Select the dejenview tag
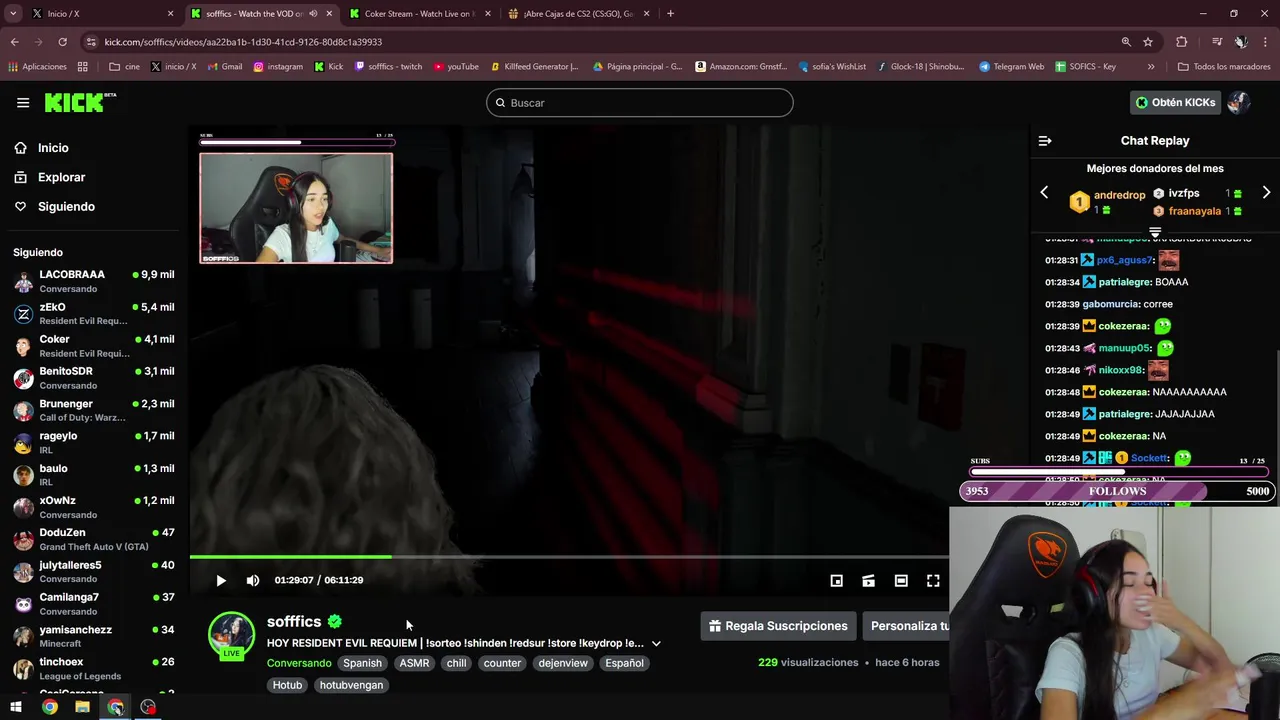The width and height of the screenshot is (1280, 720). click(x=563, y=663)
